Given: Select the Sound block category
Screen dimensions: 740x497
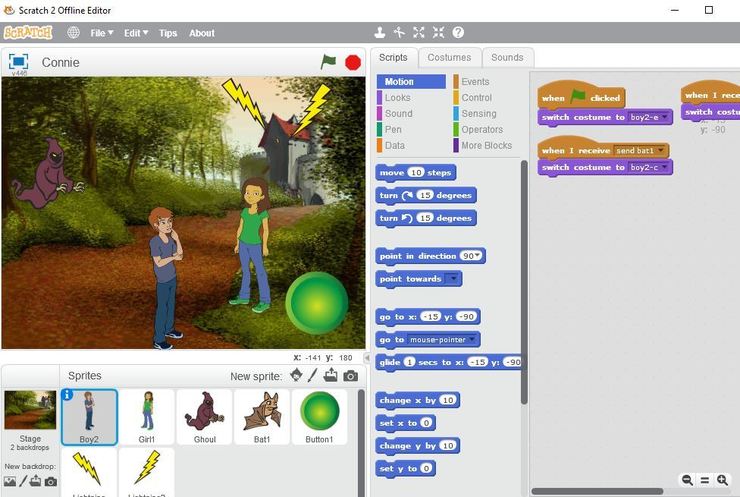Looking at the screenshot, I should [398, 114].
